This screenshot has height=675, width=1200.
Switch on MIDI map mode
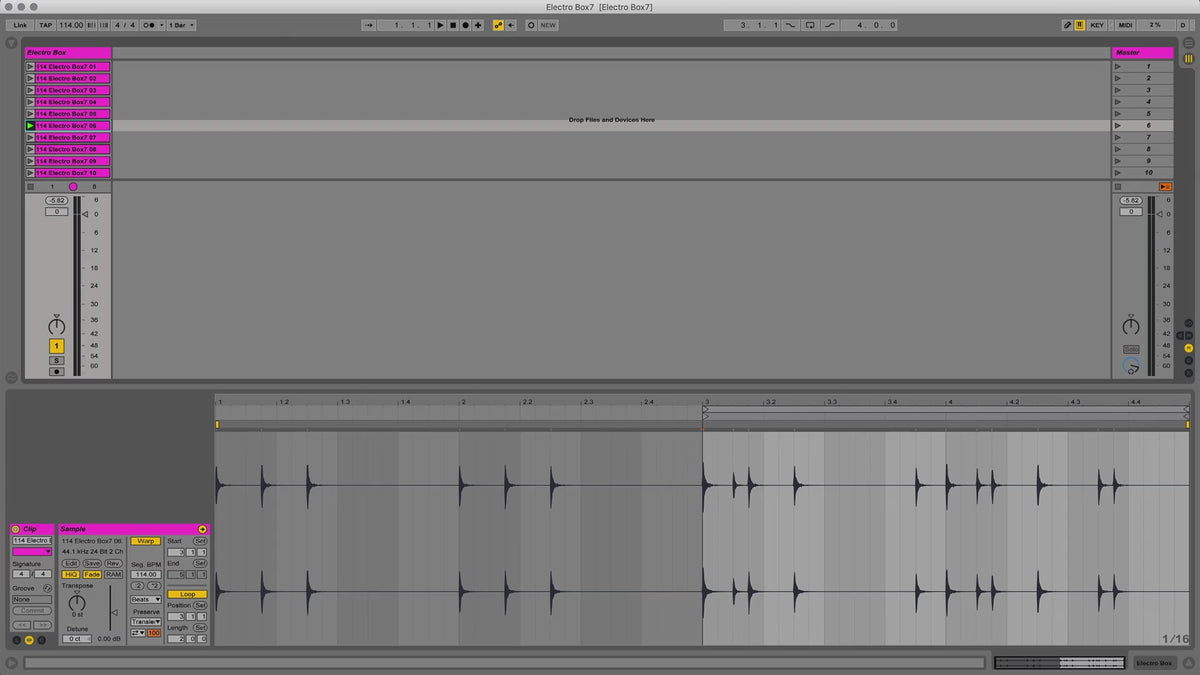coord(1125,25)
